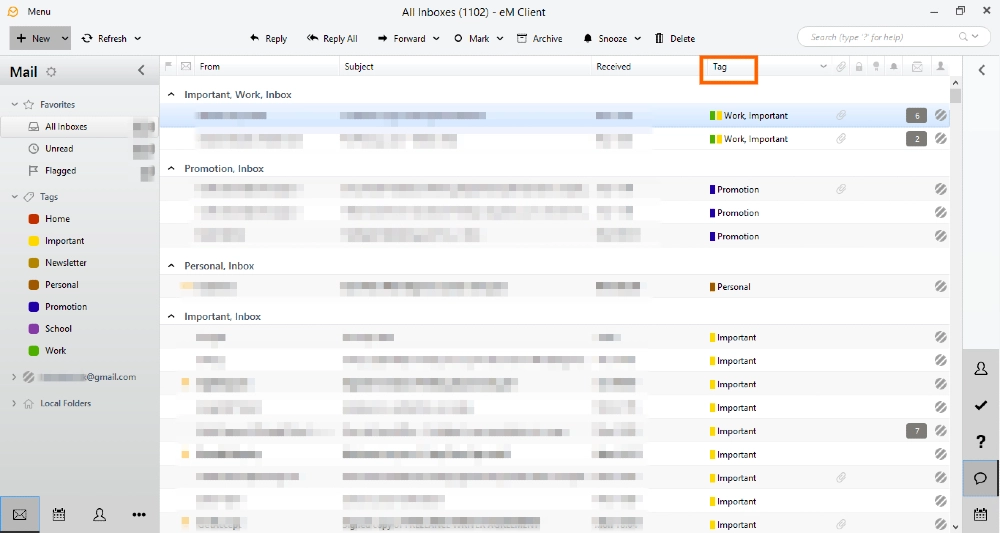The height and width of the screenshot is (533, 1000).
Task: Sort by encryption lock column header
Action: (x=859, y=66)
